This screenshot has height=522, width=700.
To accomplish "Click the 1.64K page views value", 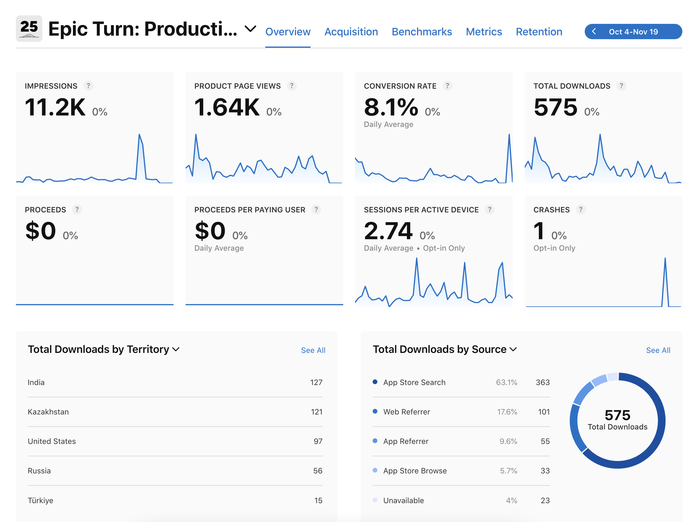I will click(x=227, y=108).
